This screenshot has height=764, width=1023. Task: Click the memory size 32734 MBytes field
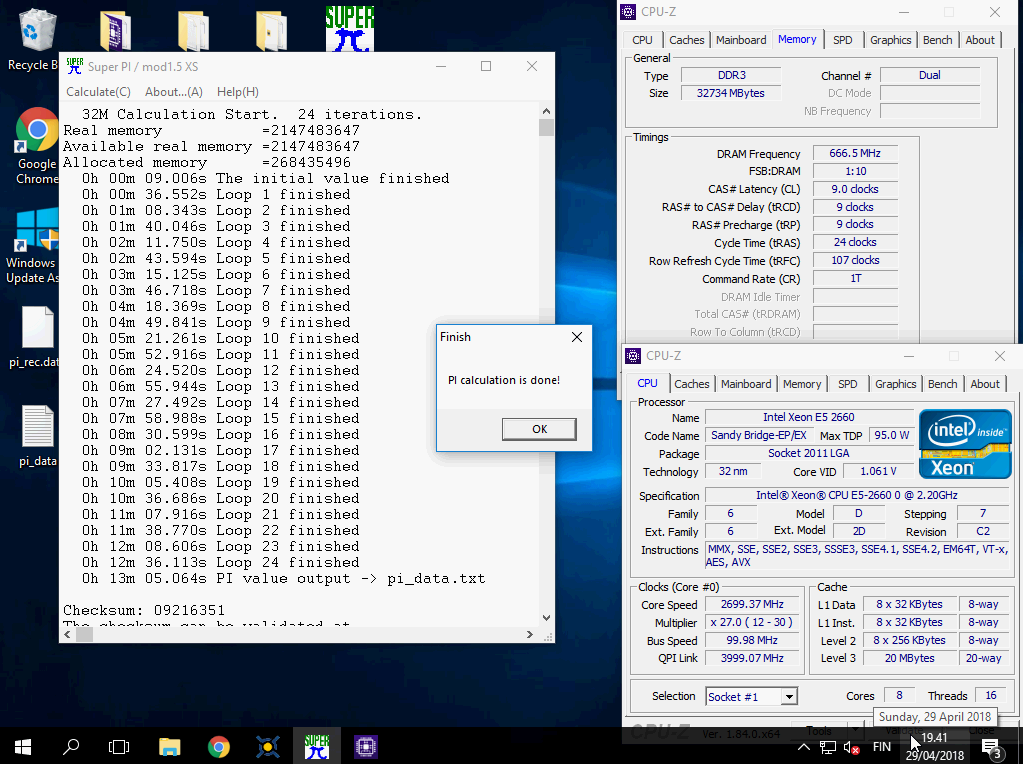[x=731, y=93]
